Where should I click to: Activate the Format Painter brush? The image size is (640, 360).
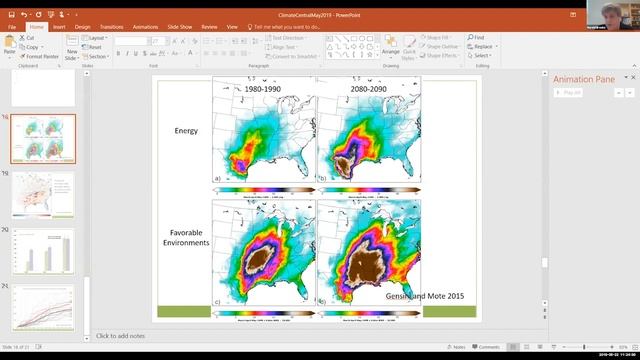(x=40, y=56)
